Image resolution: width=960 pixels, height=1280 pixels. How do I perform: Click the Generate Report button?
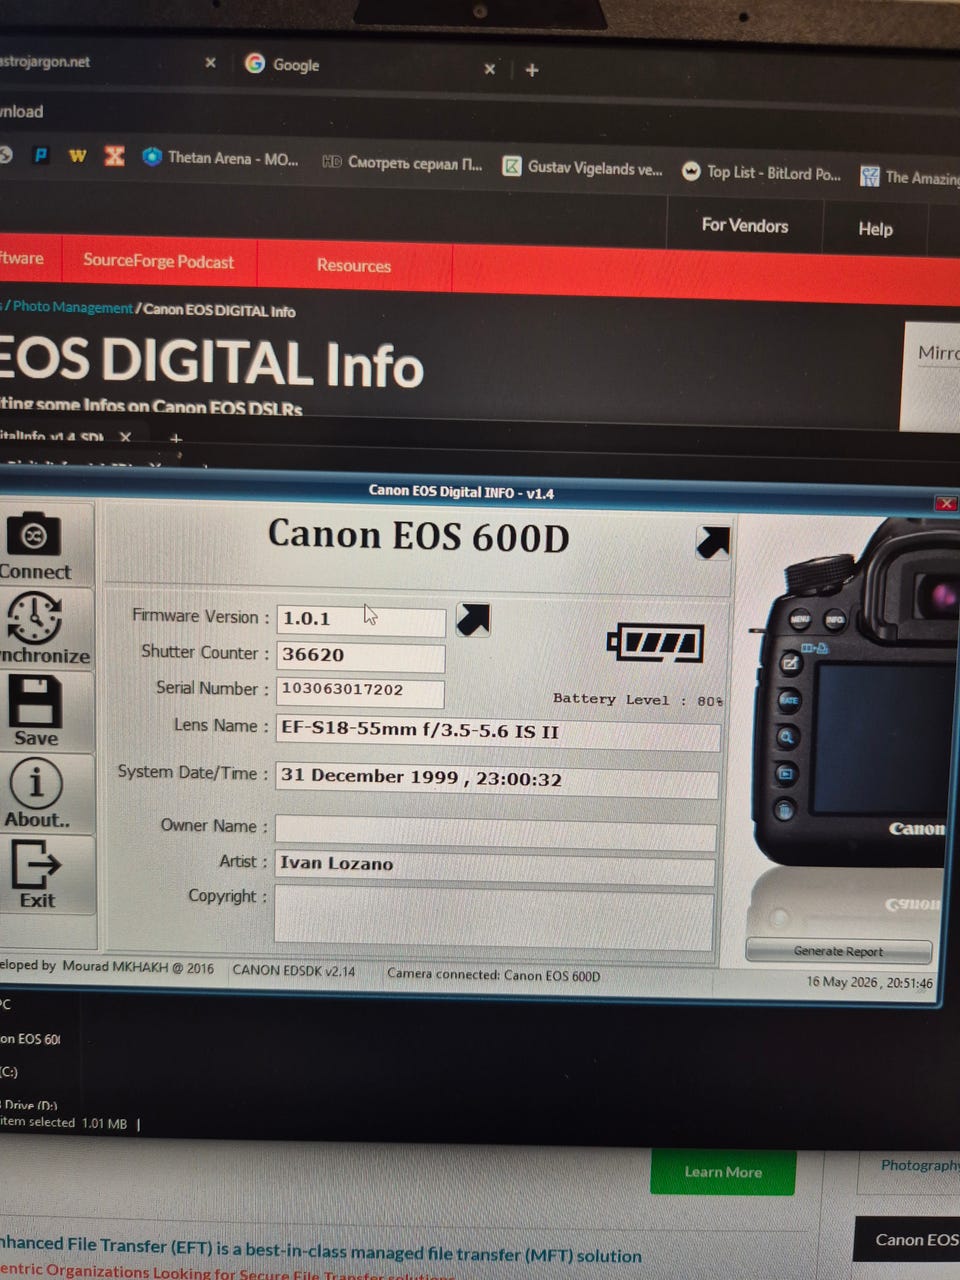point(838,951)
